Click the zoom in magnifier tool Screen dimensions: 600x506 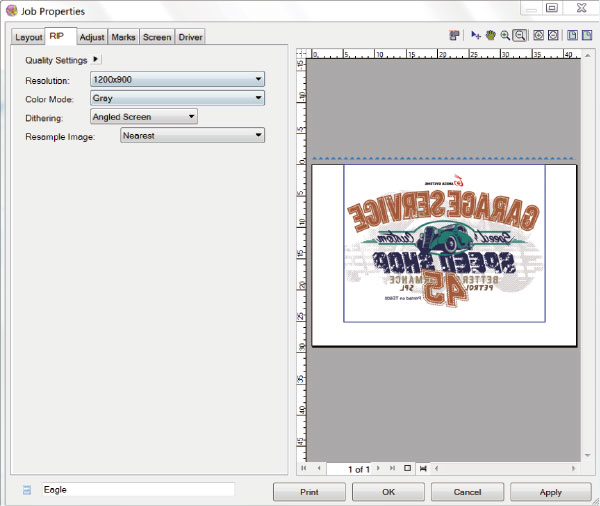(505, 35)
